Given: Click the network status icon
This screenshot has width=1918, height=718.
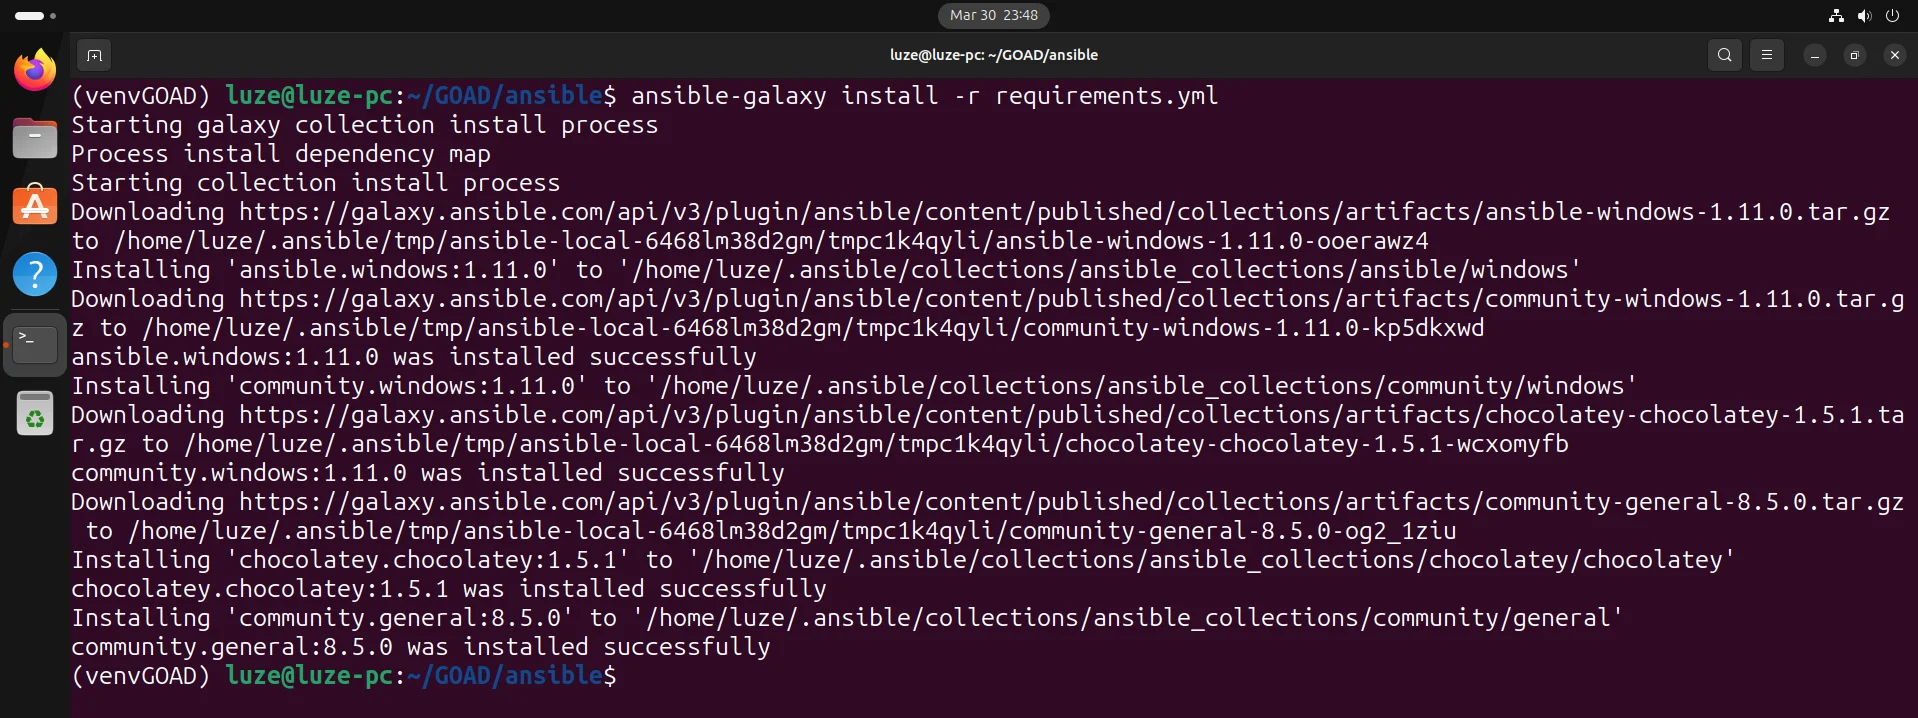Looking at the screenshot, I should point(1836,15).
